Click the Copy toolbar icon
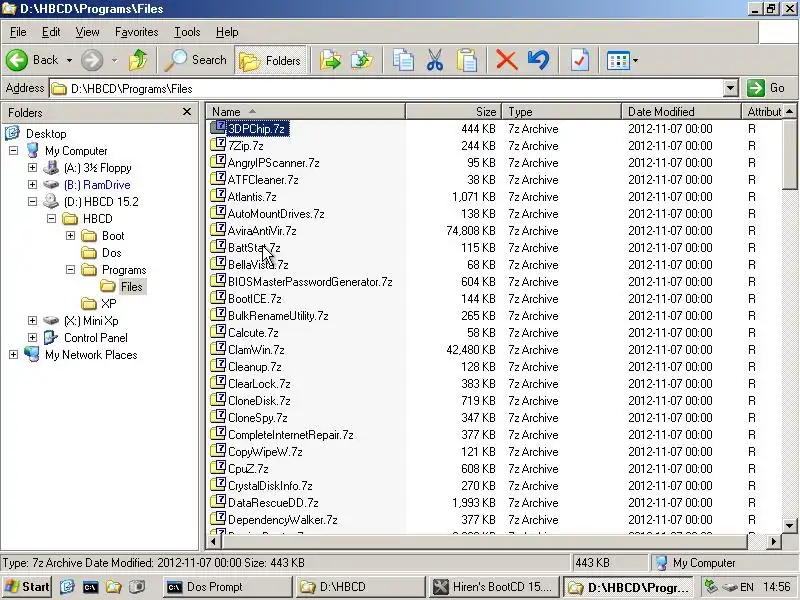Image resolution: width=800 pixels, height=600 pixels. (x=403, y=60)
